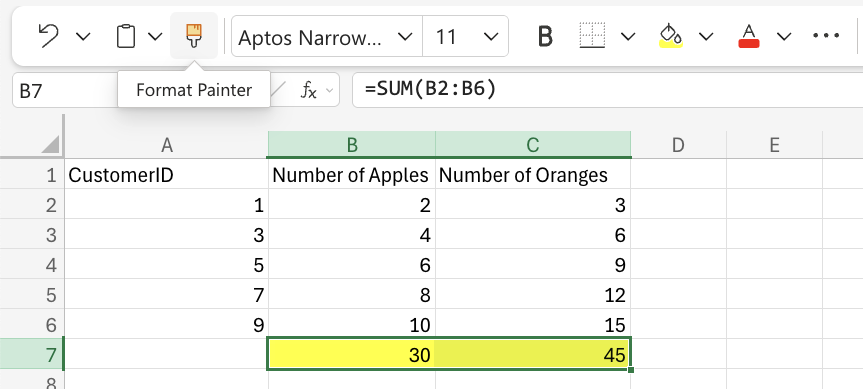Click the Borders grid icon
This screenshot has width=863, height=389.
(x=592, y=36)
